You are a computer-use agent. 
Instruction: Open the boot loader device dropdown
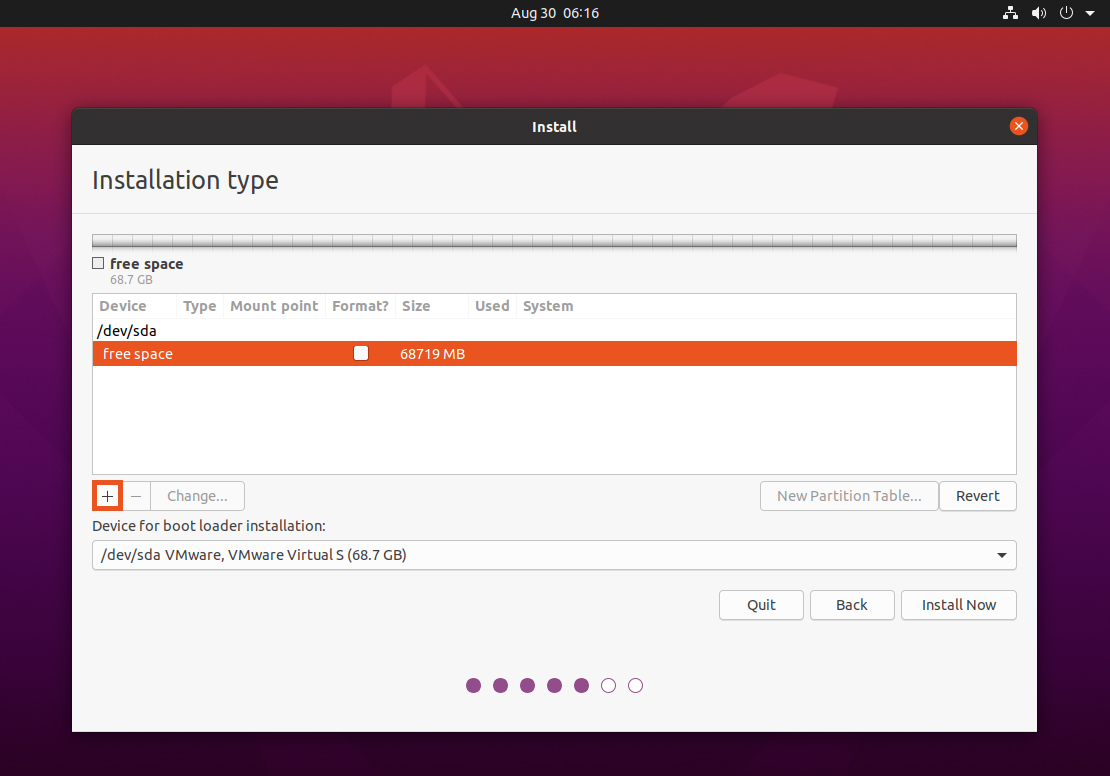click(554, 555)
